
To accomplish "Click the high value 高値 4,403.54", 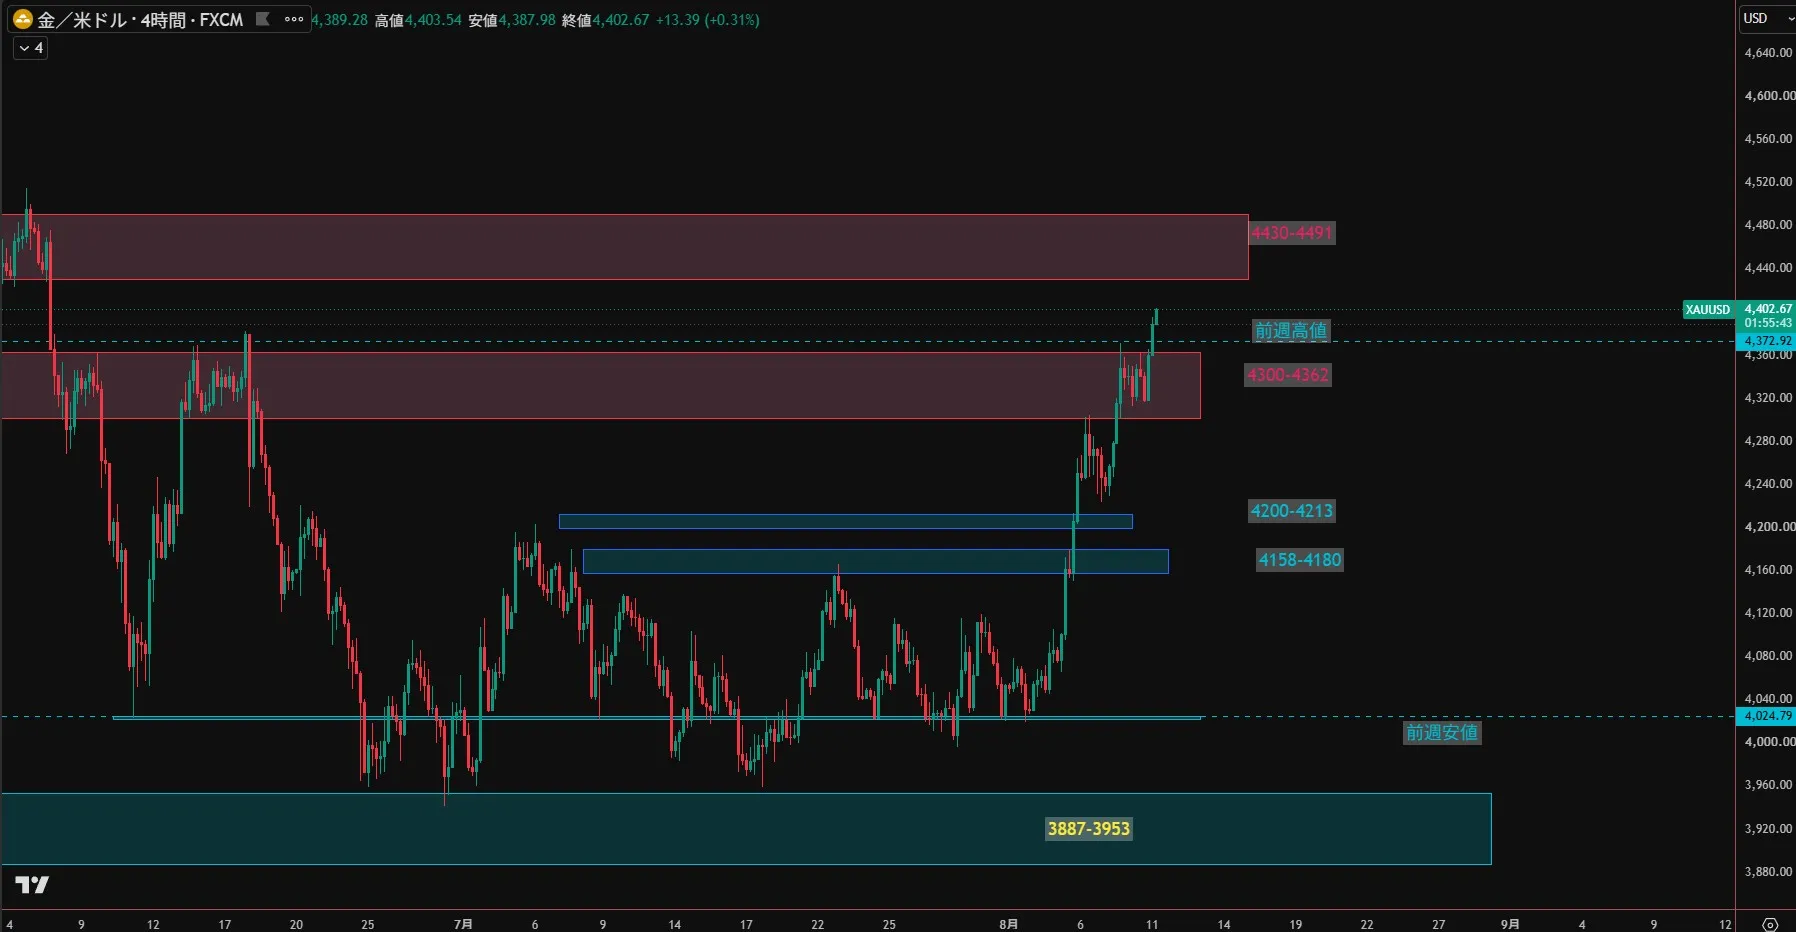I will [418, 20].
